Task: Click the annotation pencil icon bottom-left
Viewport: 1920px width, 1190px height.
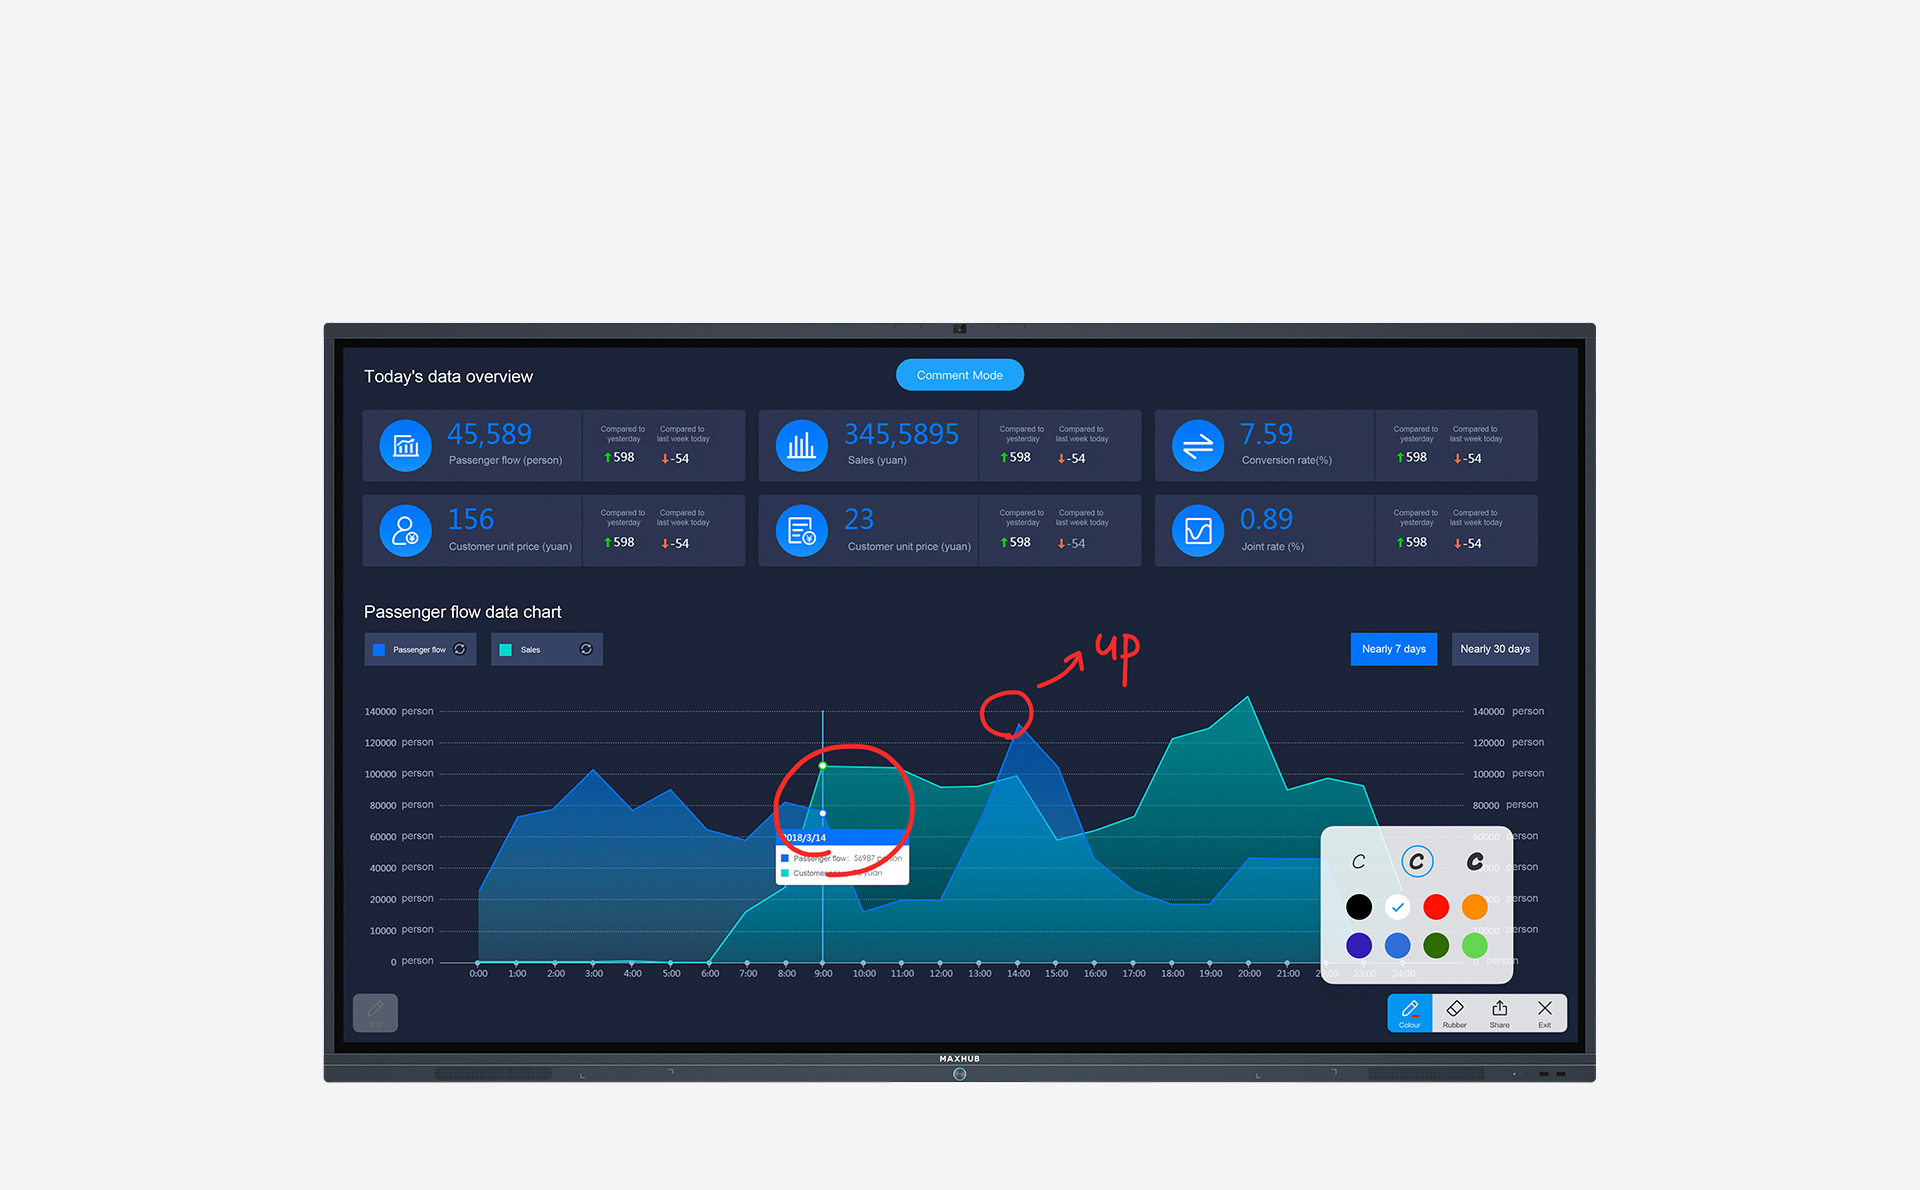Action: [x=377, y=1012]
